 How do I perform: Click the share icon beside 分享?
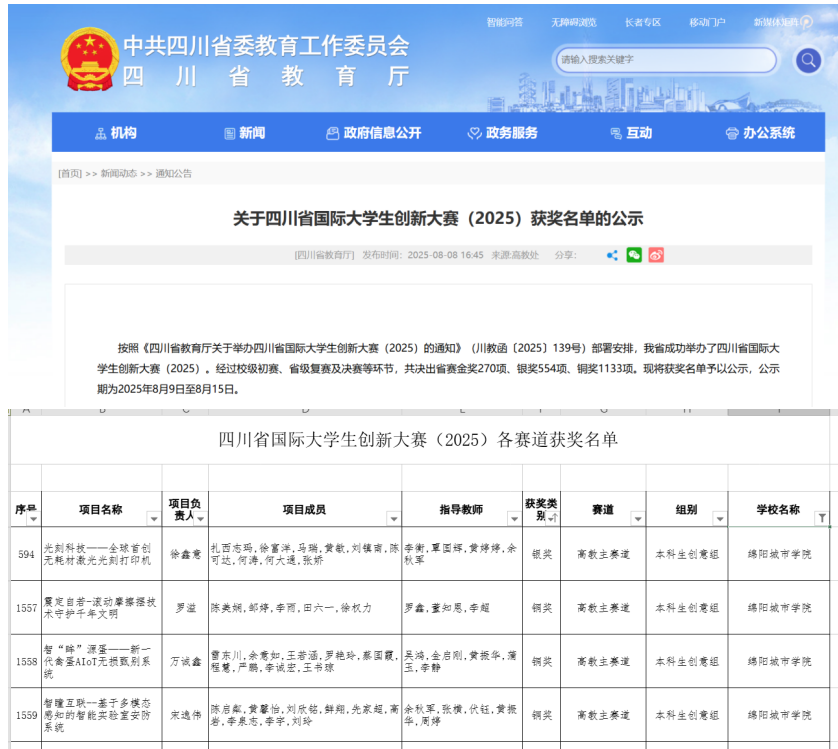[612, 255]
